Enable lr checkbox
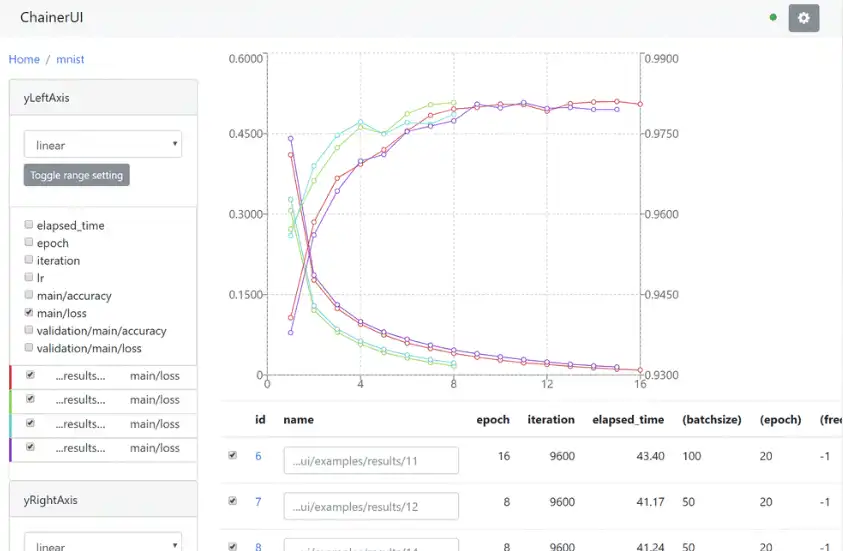843x551 pixels. (x=29, y=277)
